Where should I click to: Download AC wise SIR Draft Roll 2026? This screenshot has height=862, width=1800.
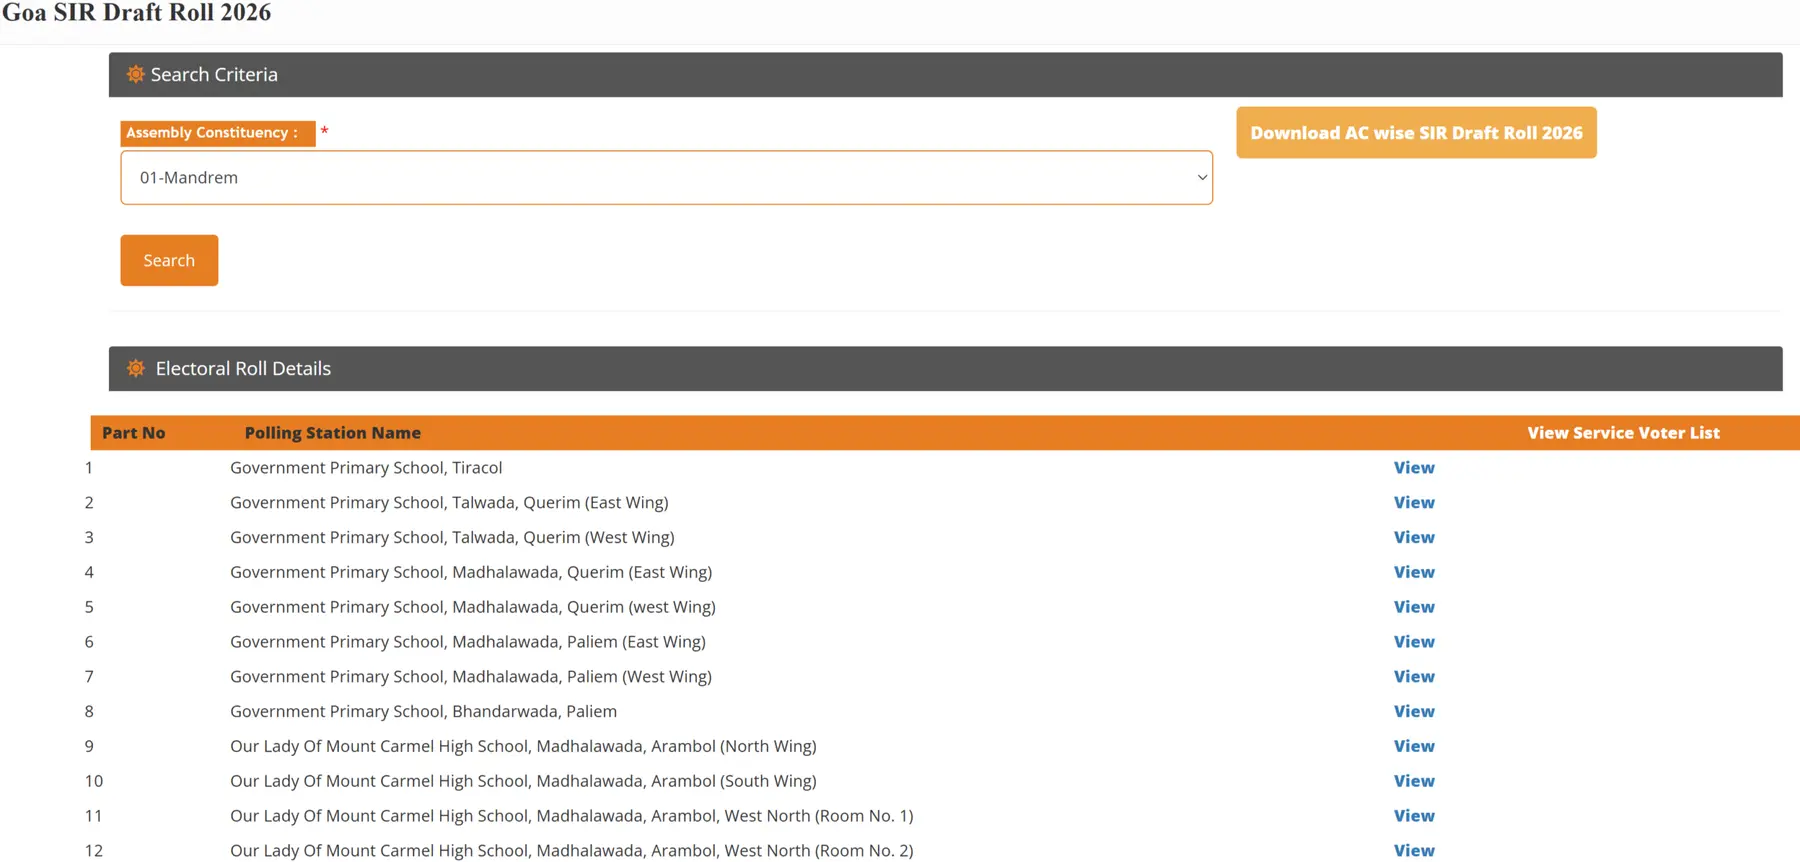coord(1416,133)
